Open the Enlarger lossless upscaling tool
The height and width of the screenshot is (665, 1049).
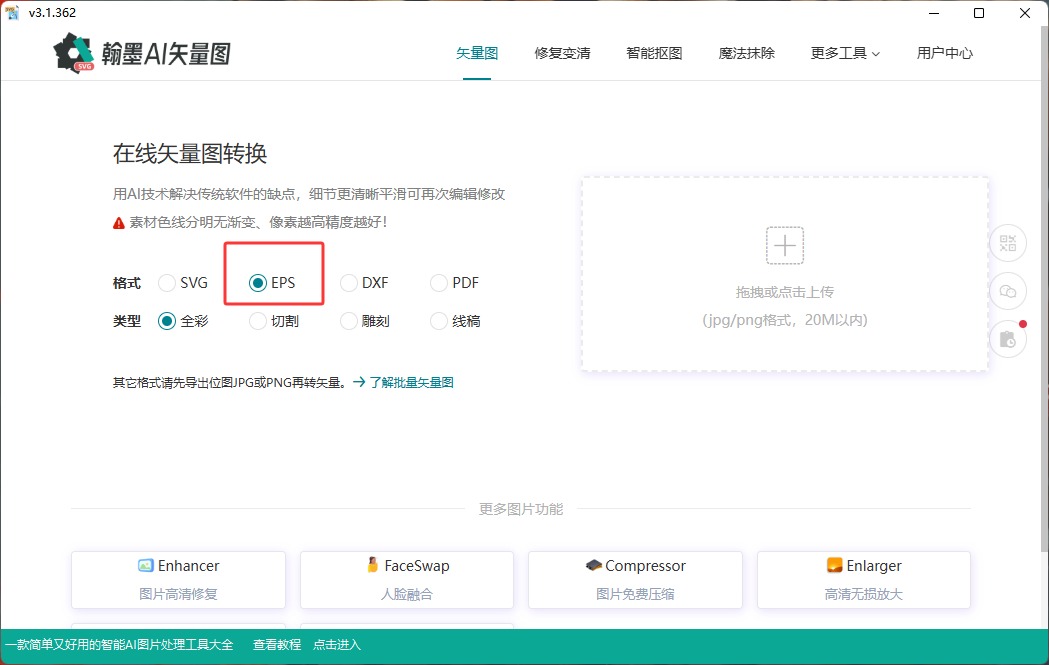pos(863,580)
